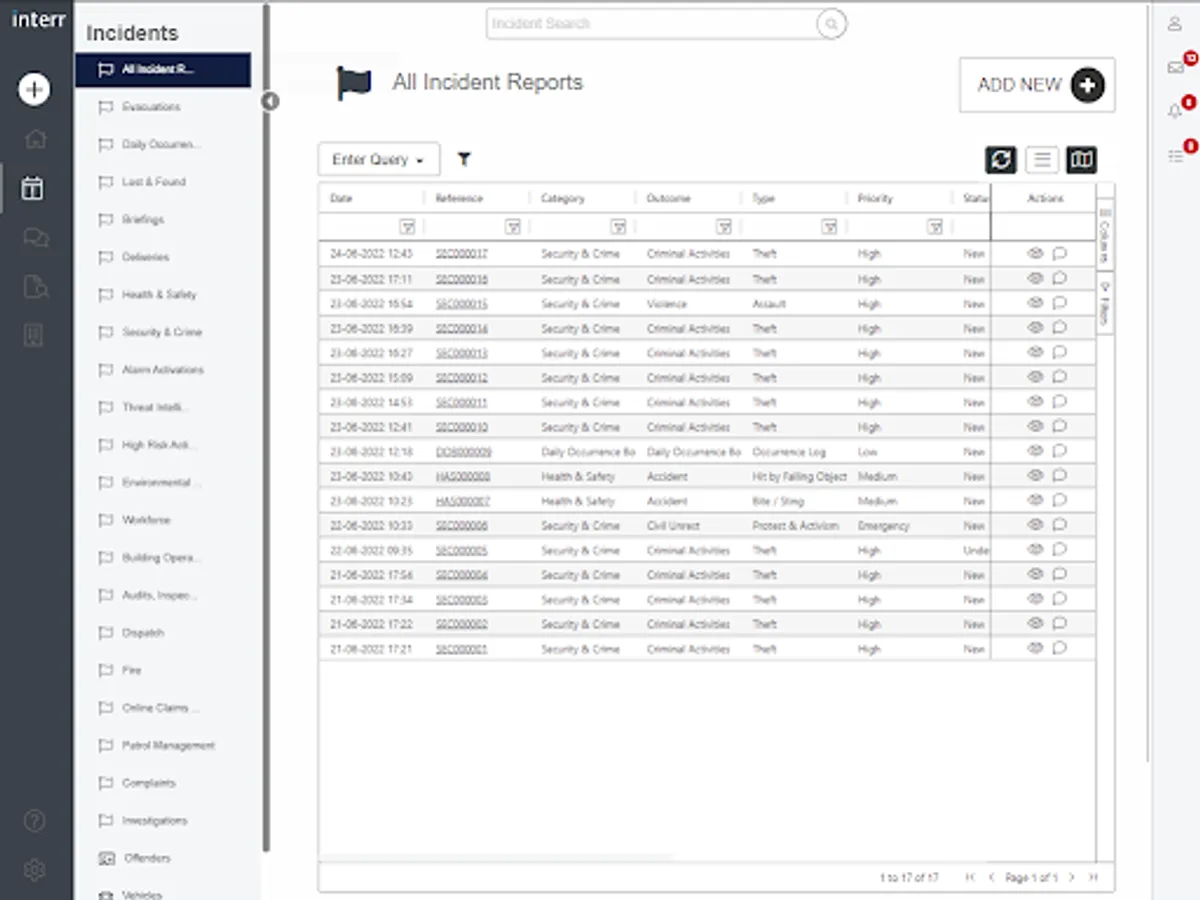1200x900 pixels.
Task: Open comment for SEC000001 row
Action: [x=1060, y=648]
